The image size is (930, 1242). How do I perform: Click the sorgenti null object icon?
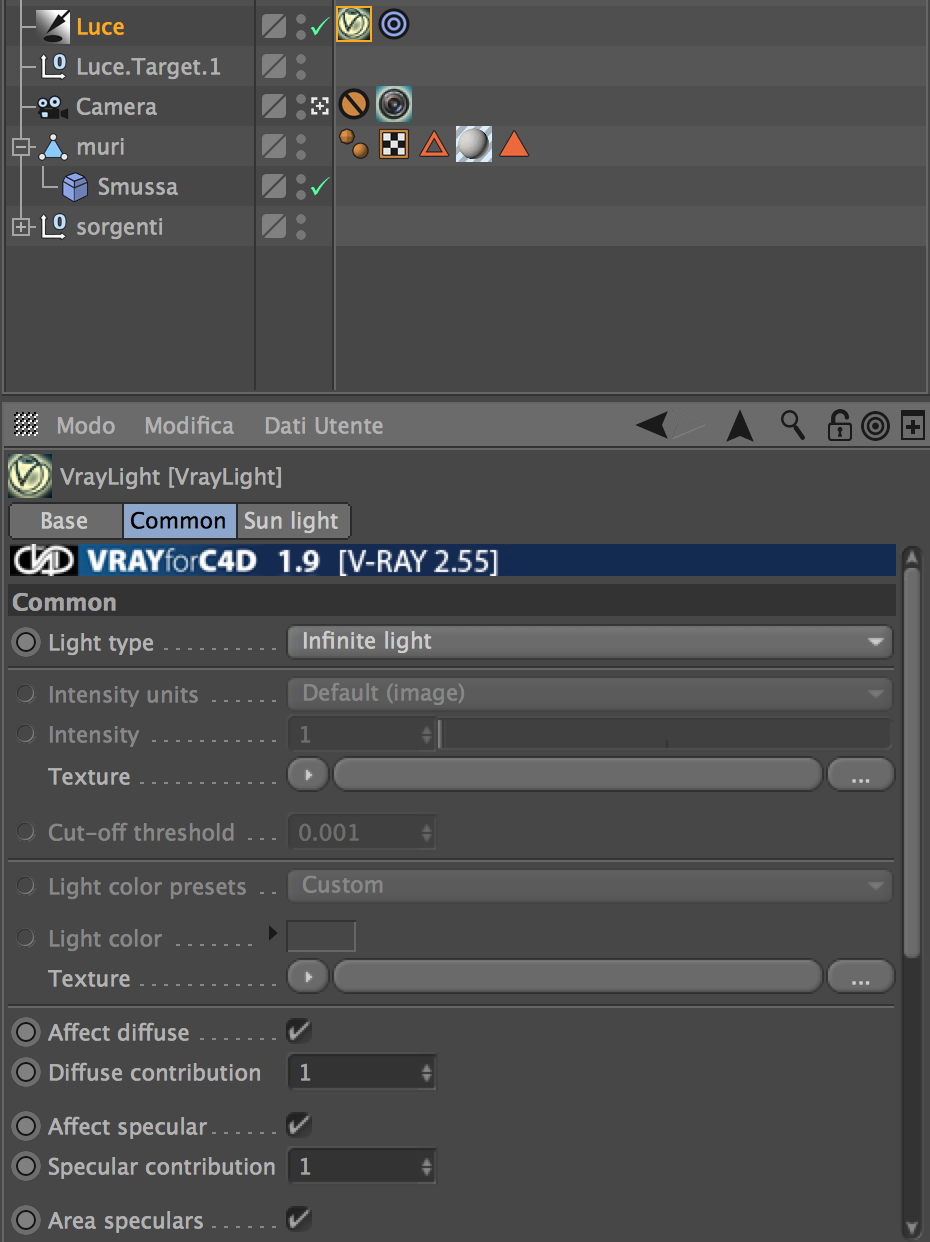point(53,227)
